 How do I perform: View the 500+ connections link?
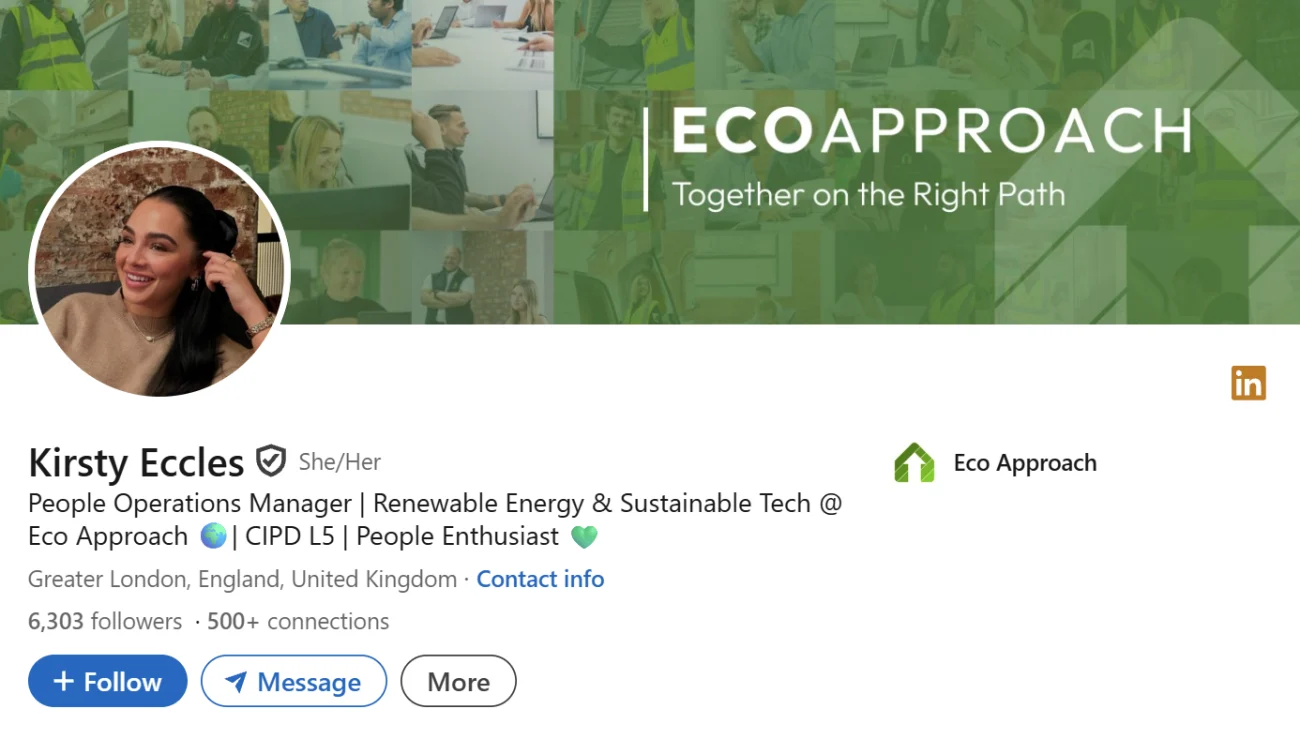point(298,621)
